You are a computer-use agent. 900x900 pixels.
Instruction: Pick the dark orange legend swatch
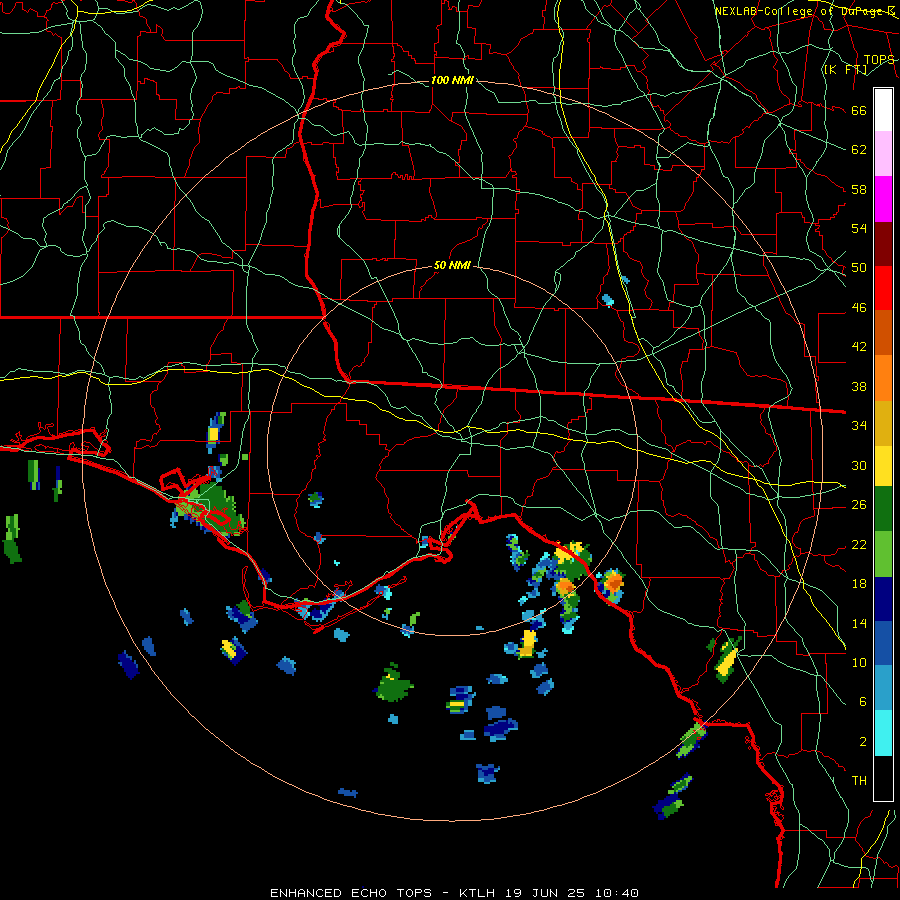tap(883, 333)
